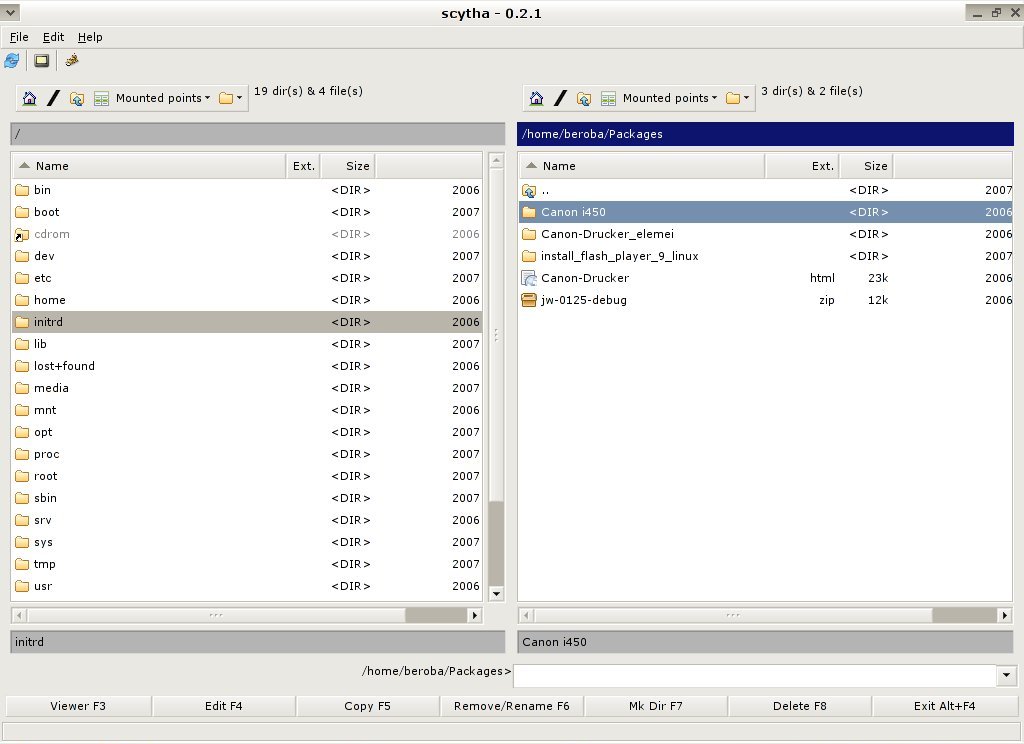Select the lost+found directory row
The height and width of the screenshot is (744, 1024).
(248, 366)
